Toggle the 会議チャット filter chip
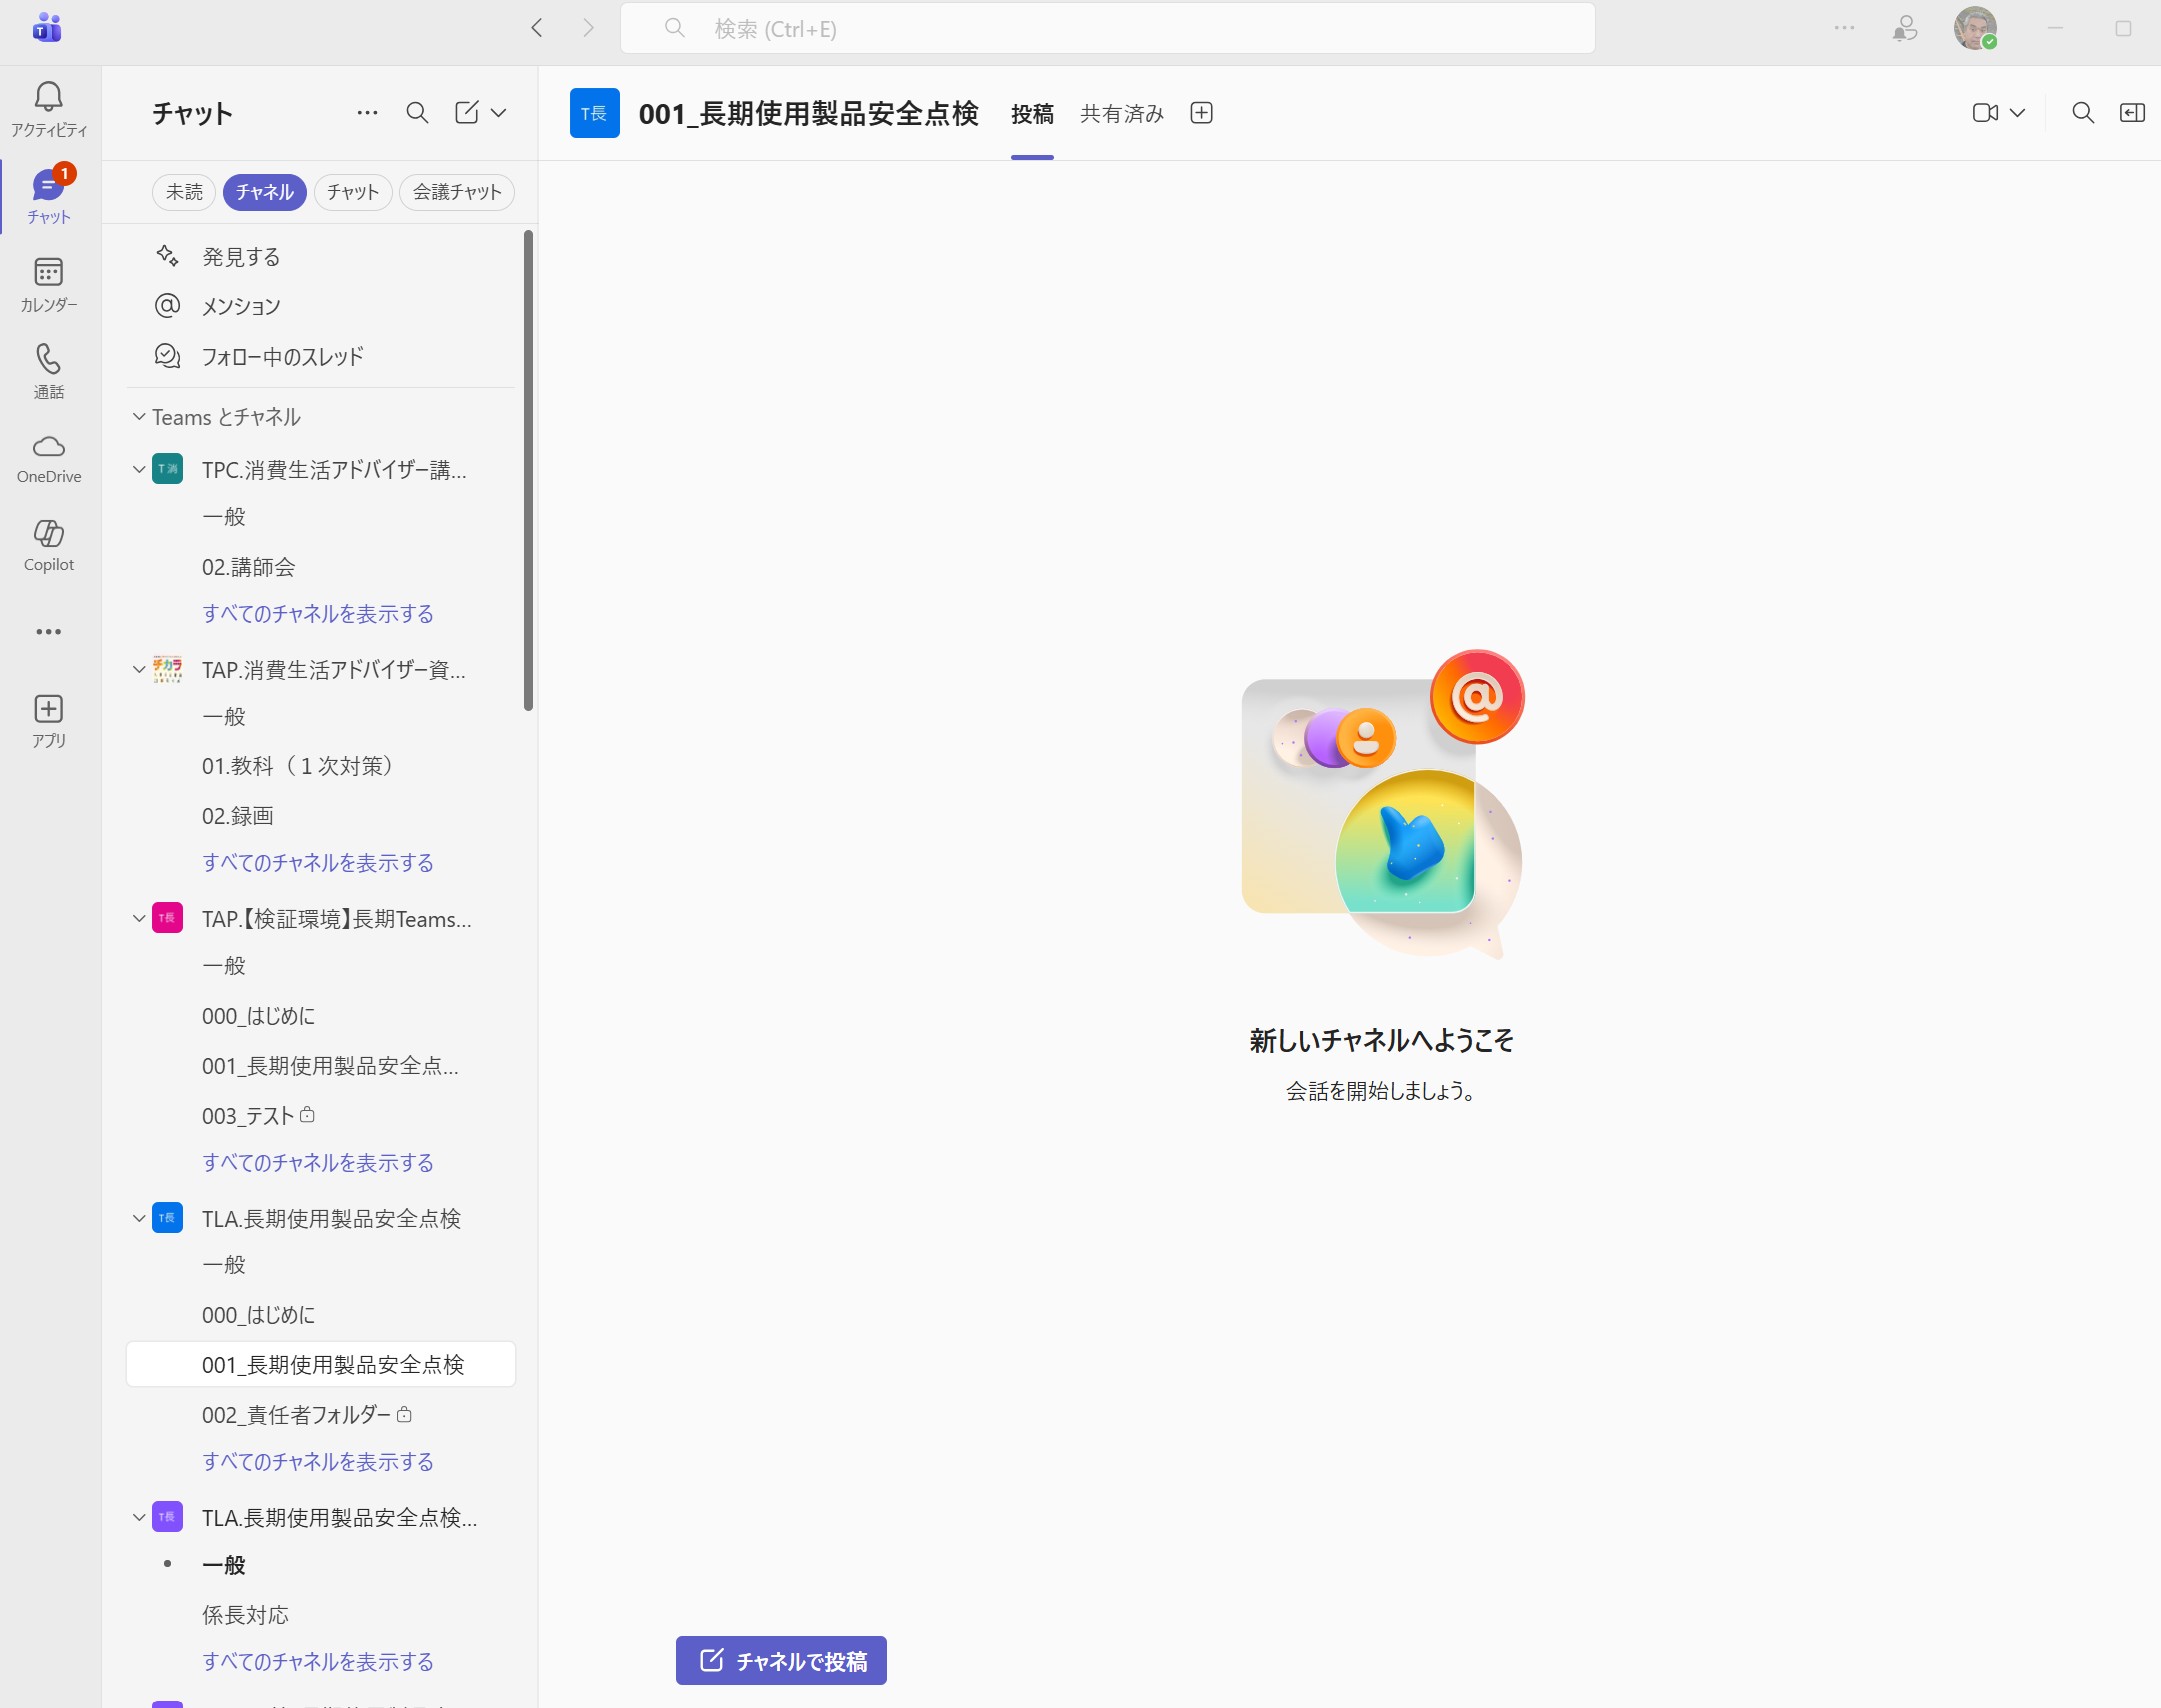Image resolution: width=2161 pixels, height=1708 pixels. 457,192
